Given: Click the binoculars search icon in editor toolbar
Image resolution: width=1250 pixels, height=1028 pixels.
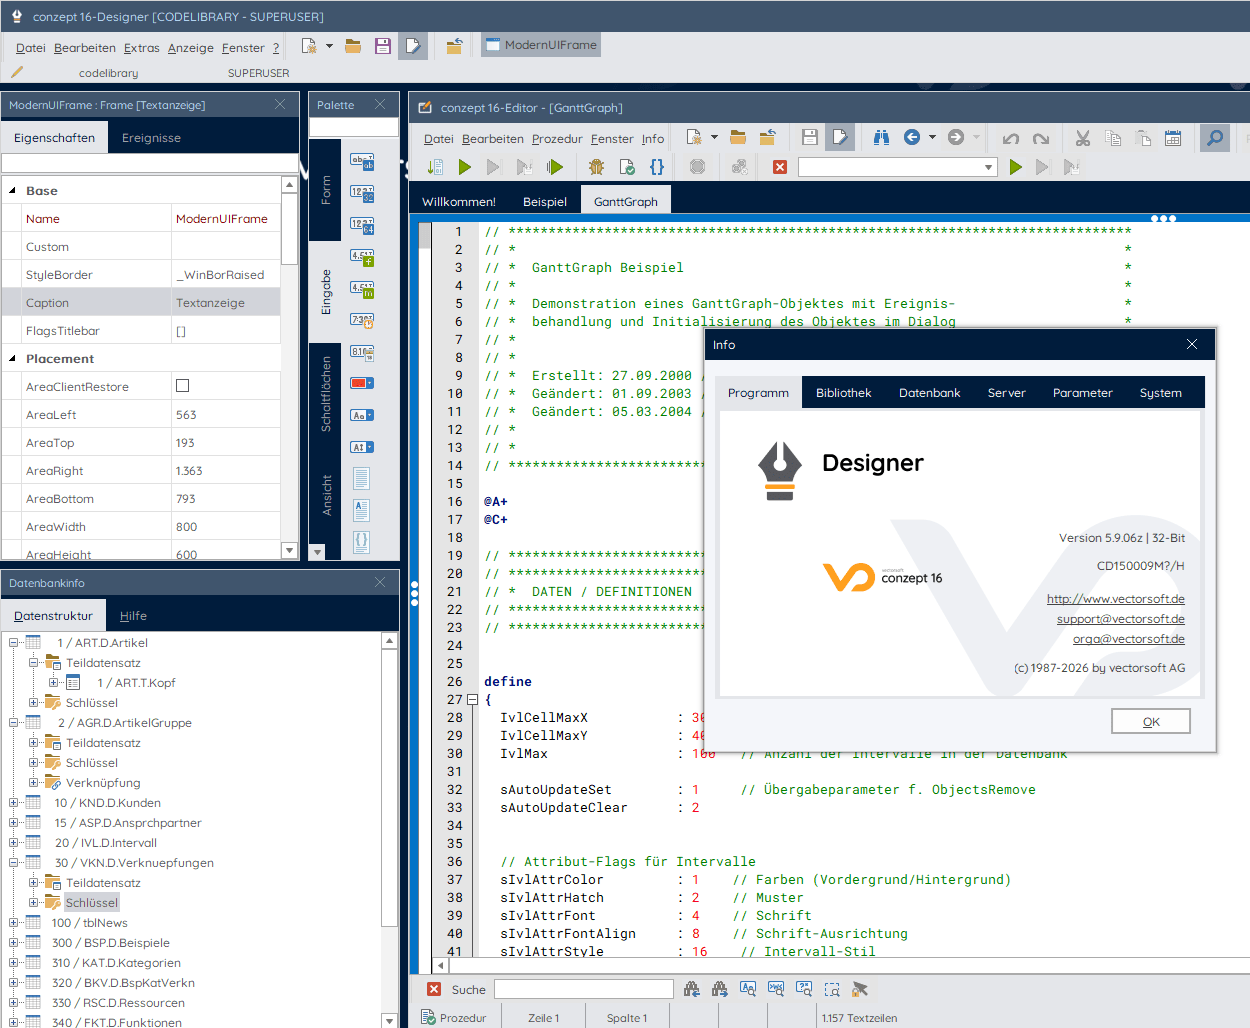Looking at the screenshot, I should pos(881,138).
